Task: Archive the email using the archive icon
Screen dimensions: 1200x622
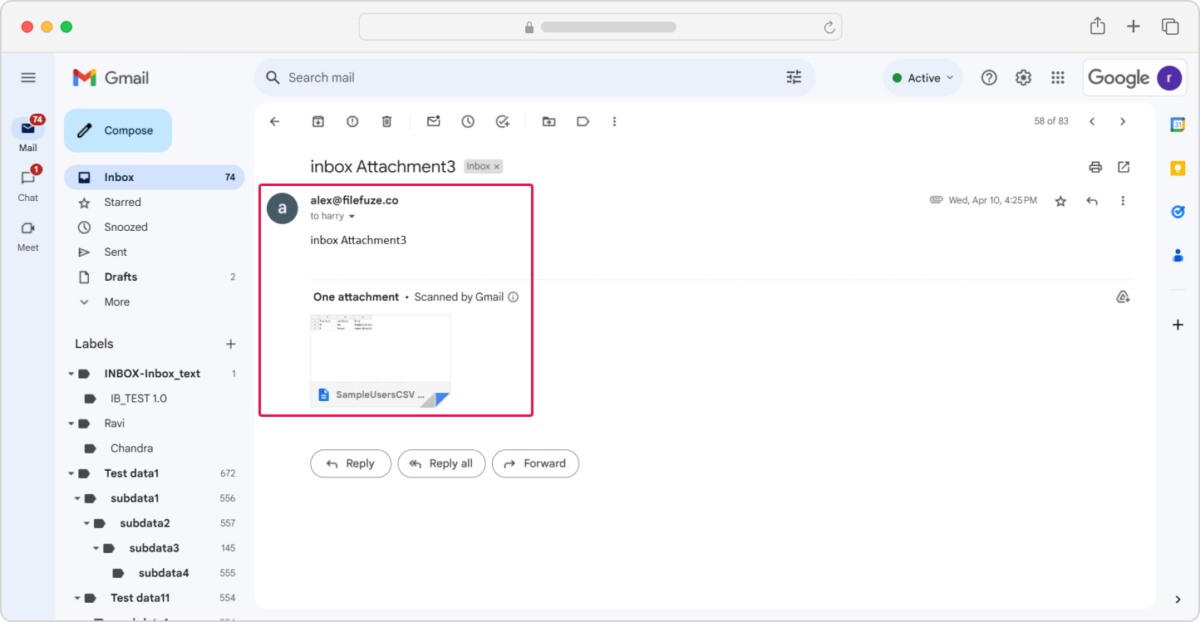Action: [x=318, y=121]
